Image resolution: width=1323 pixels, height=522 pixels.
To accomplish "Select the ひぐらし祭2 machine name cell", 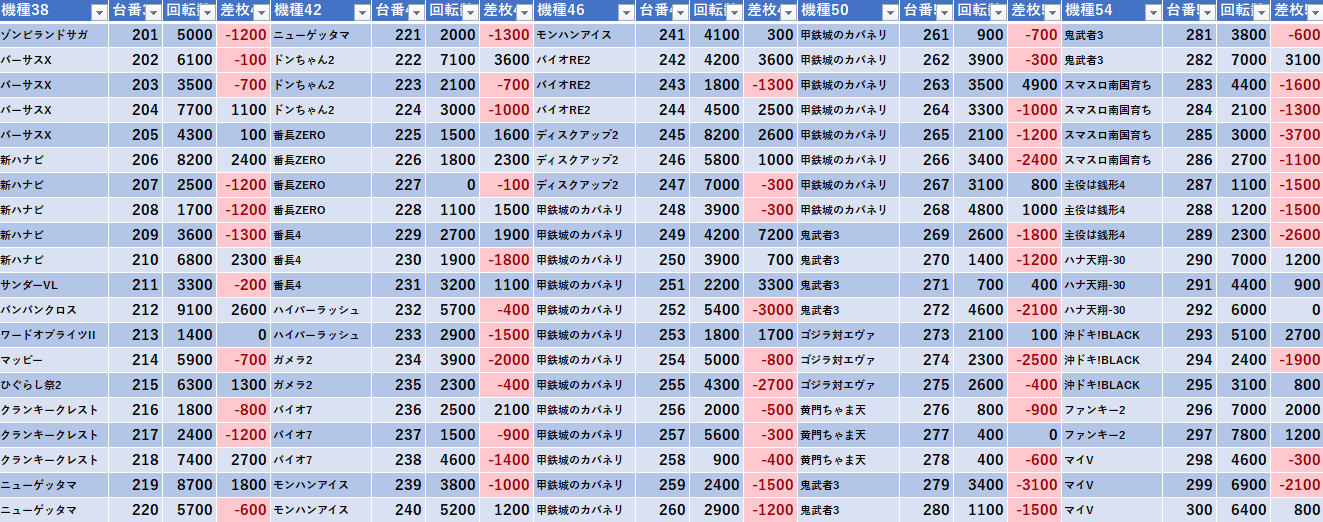I will 54,385.
